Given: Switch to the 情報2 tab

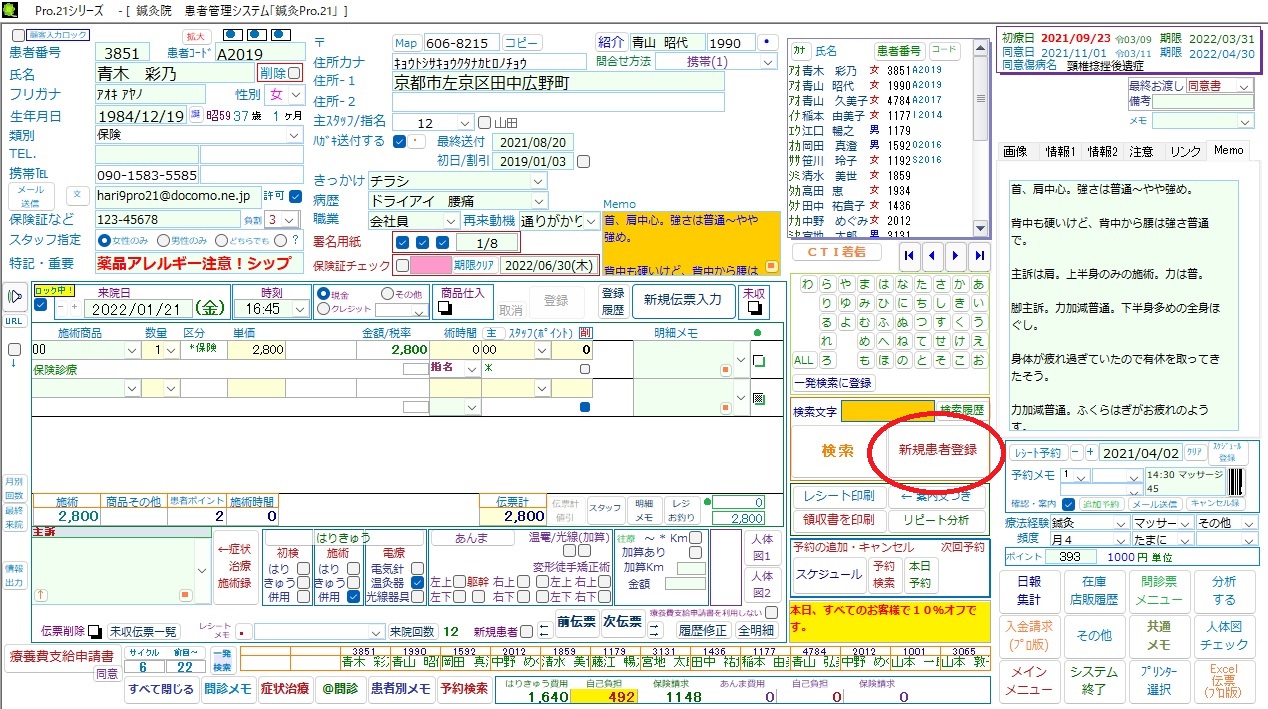Looking at the screenshot, I should (1103, 151).
